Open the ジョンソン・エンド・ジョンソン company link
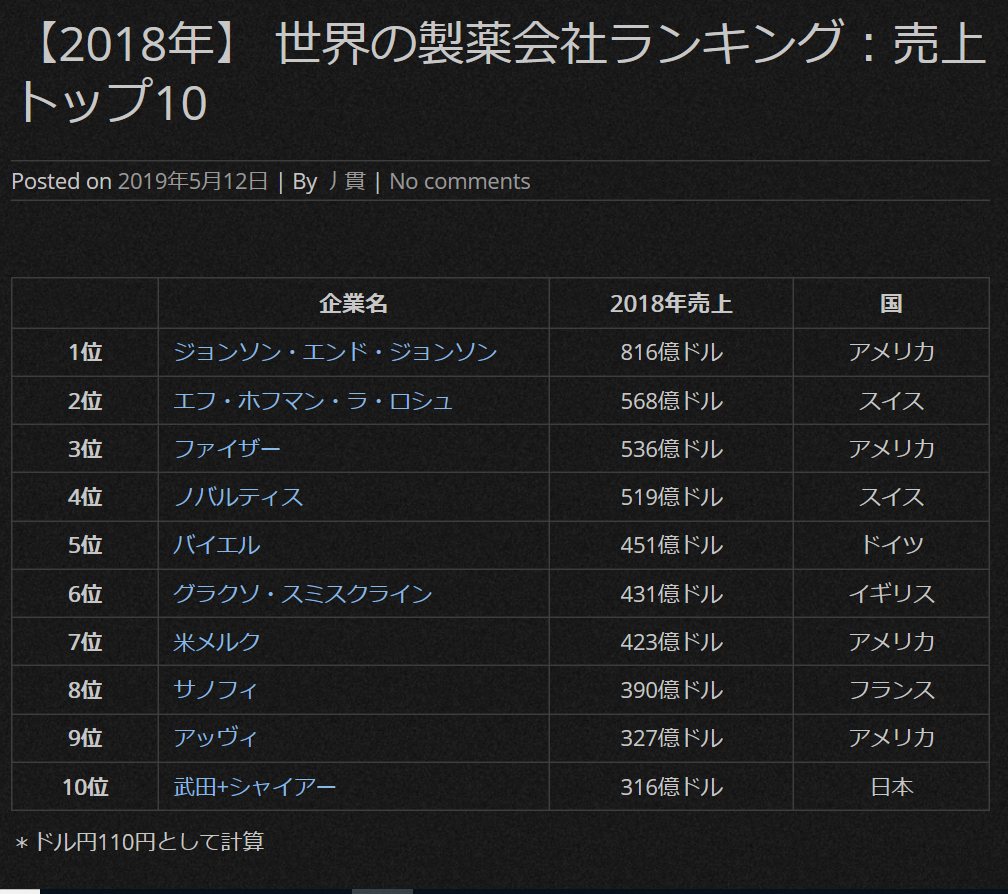 (x=335, y=353)
